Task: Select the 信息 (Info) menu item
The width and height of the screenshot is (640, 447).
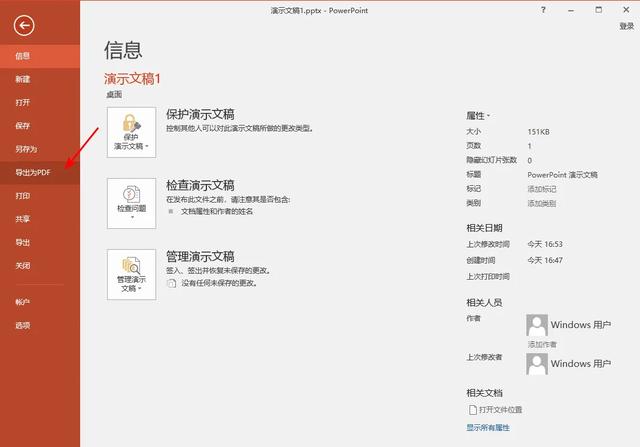Action: point(40,56)
